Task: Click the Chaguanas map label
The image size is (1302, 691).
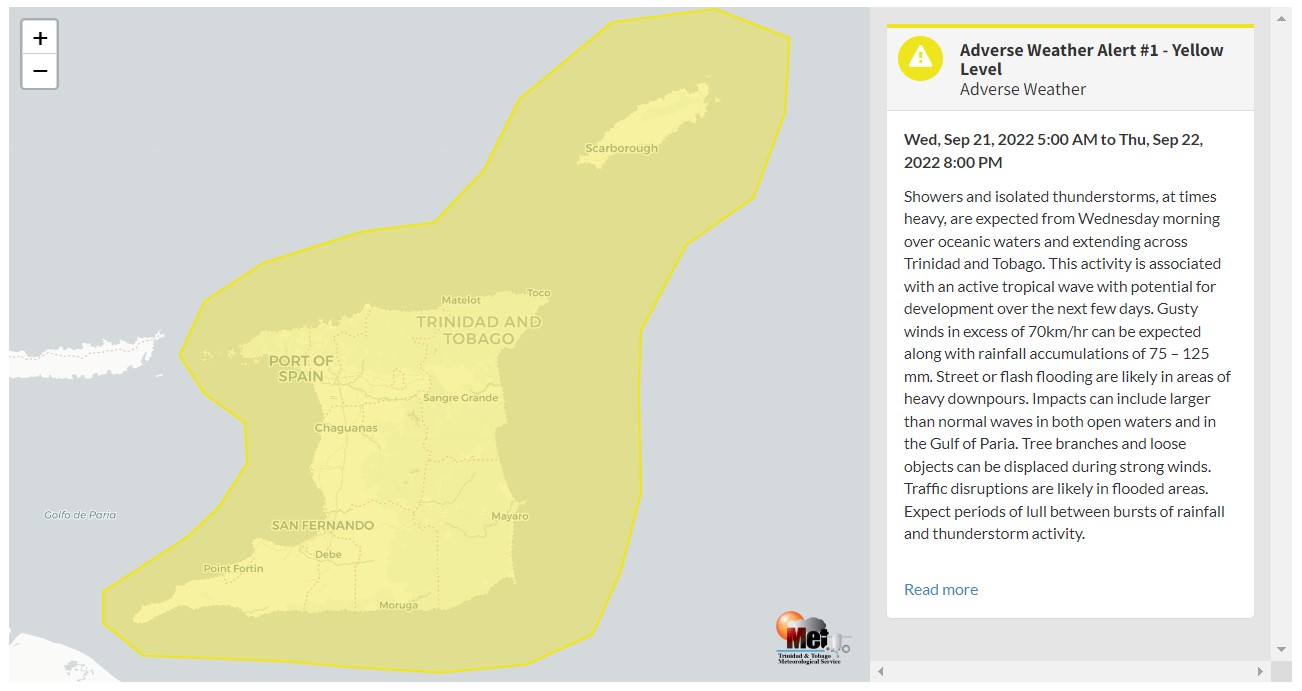Action: (346, 428)
